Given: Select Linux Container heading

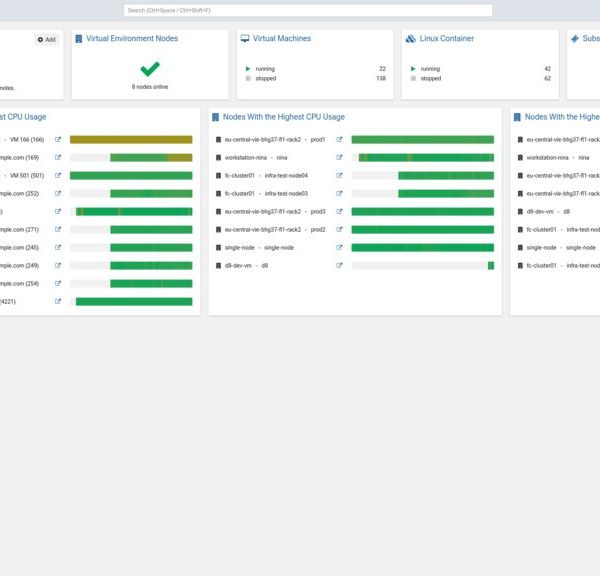Looking at the screenshot, I should pos(447,39).
